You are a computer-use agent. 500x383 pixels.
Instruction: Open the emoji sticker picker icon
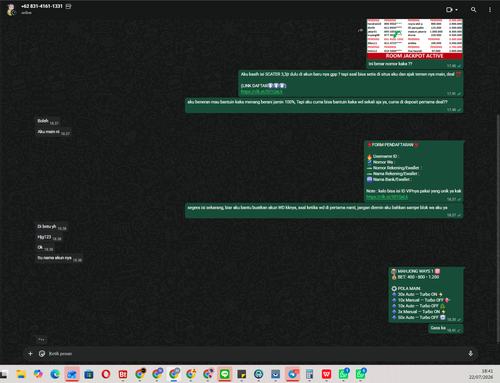click(x=42, y=353)
